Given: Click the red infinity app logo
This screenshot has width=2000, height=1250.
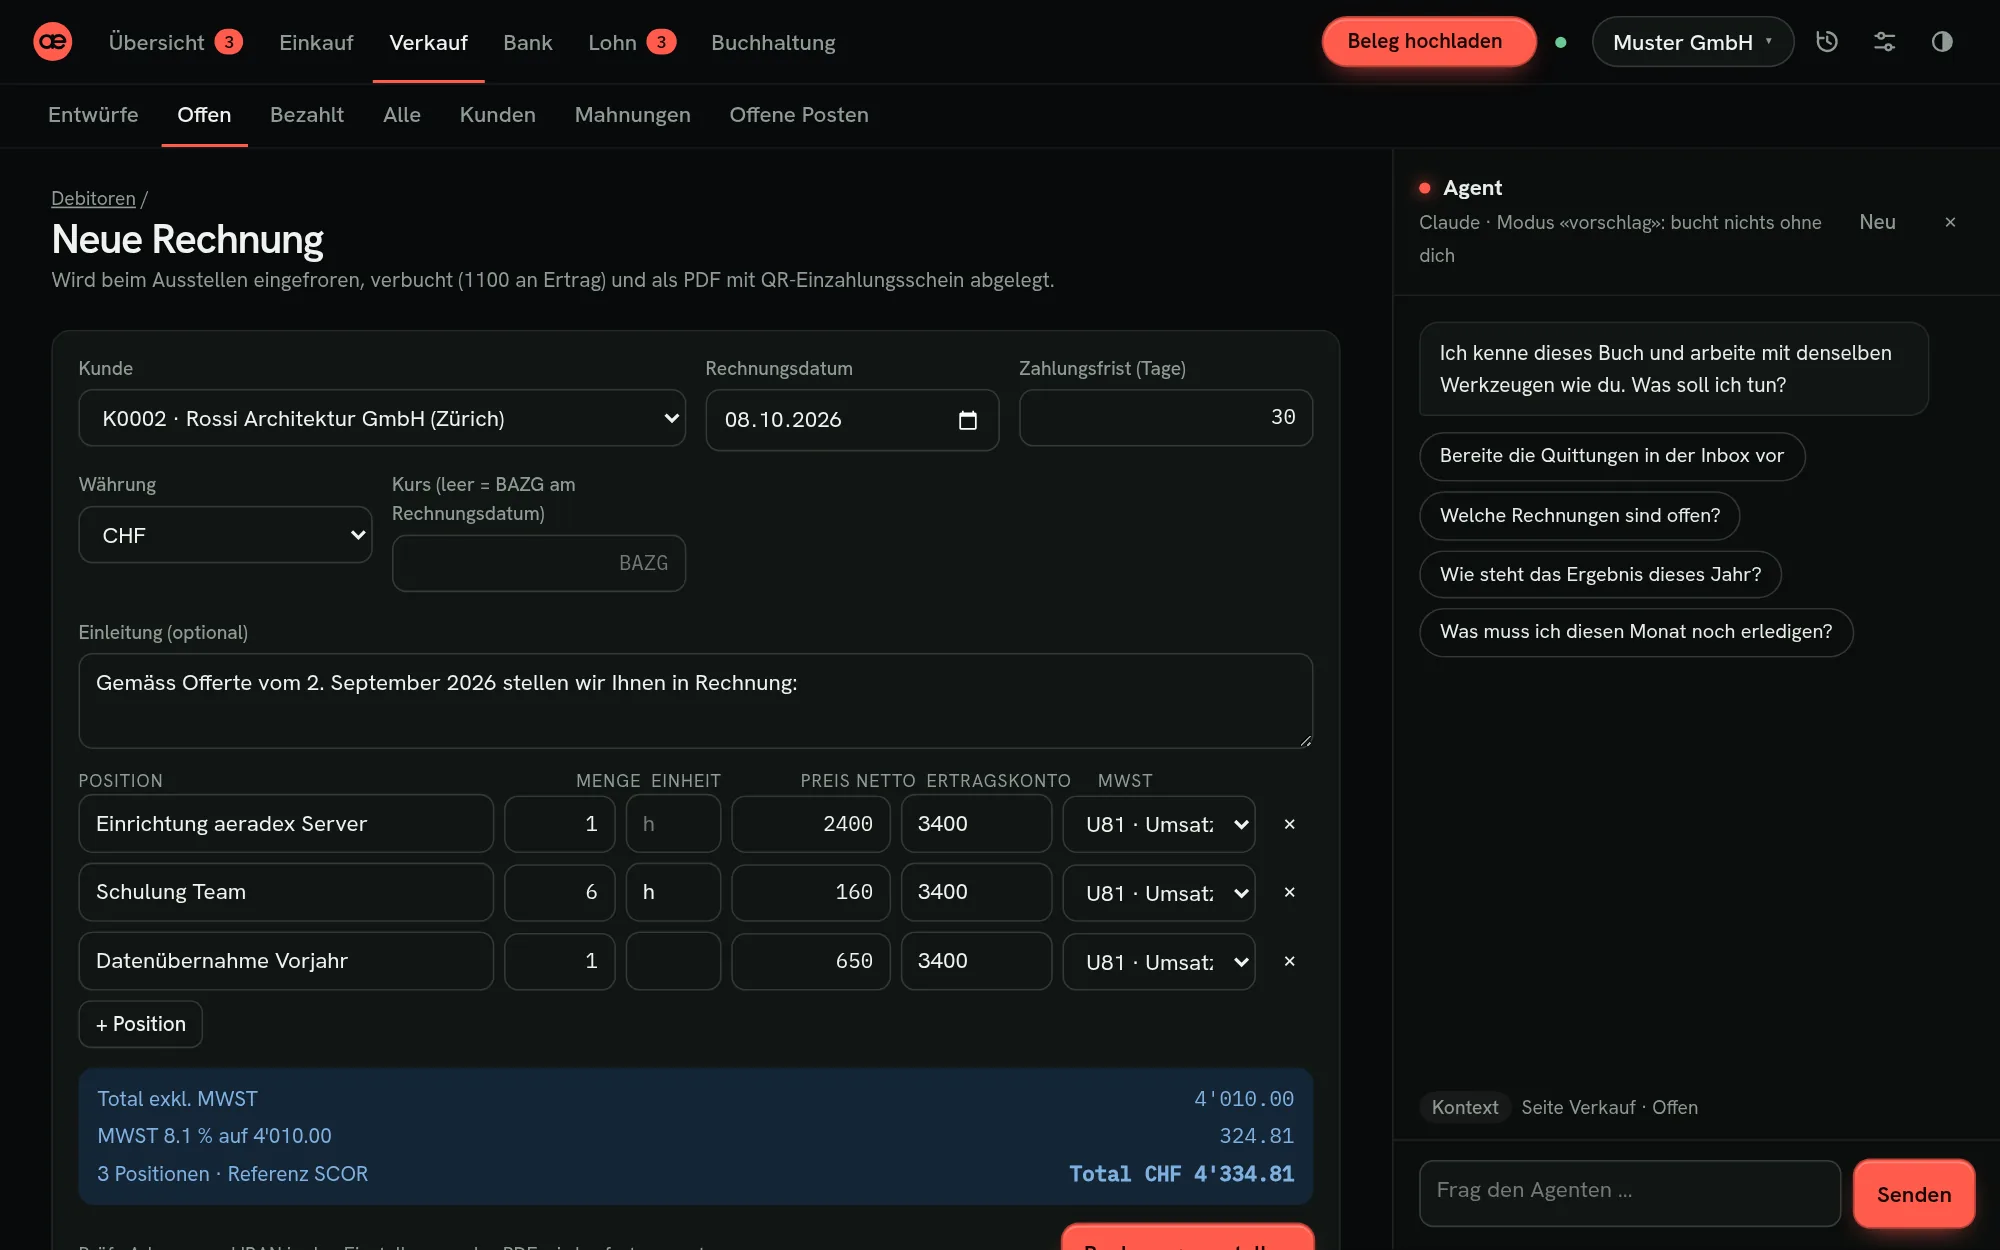Looking at the screenshot, I should (x=53, y=42).
